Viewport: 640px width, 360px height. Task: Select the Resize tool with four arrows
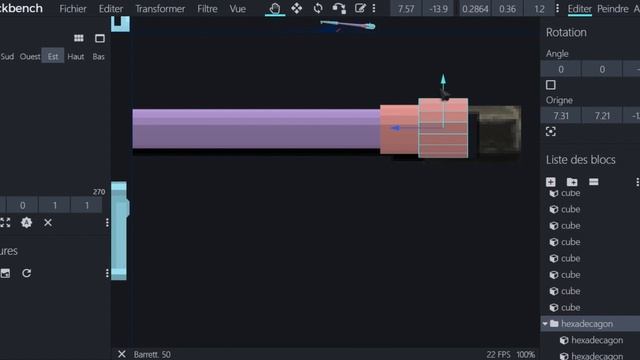click(x=297, y=8)
